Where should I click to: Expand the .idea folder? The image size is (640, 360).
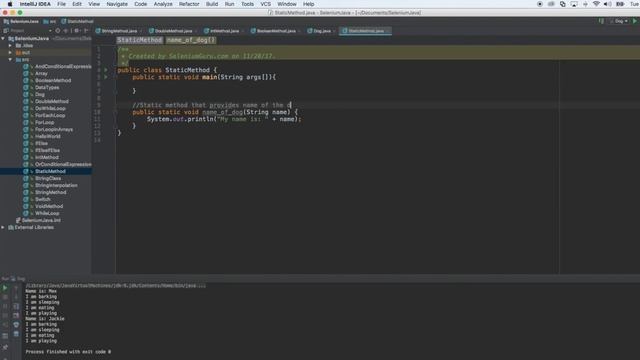pos(10,45)
